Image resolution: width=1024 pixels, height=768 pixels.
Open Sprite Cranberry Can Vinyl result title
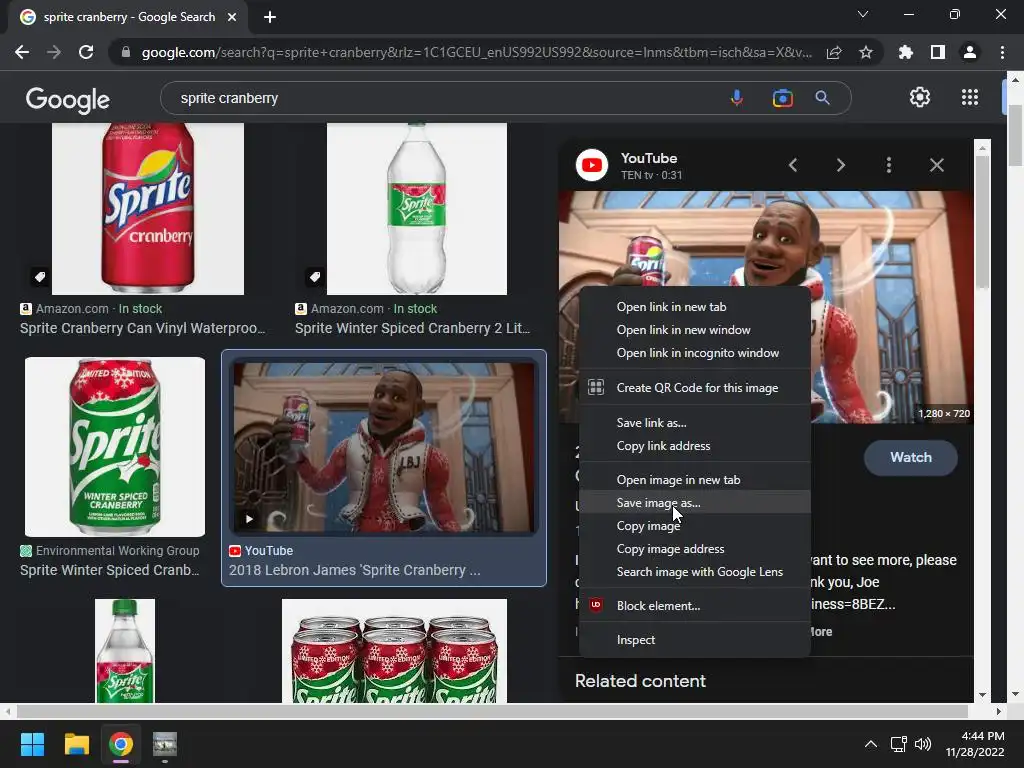click(x=142, y=328)
